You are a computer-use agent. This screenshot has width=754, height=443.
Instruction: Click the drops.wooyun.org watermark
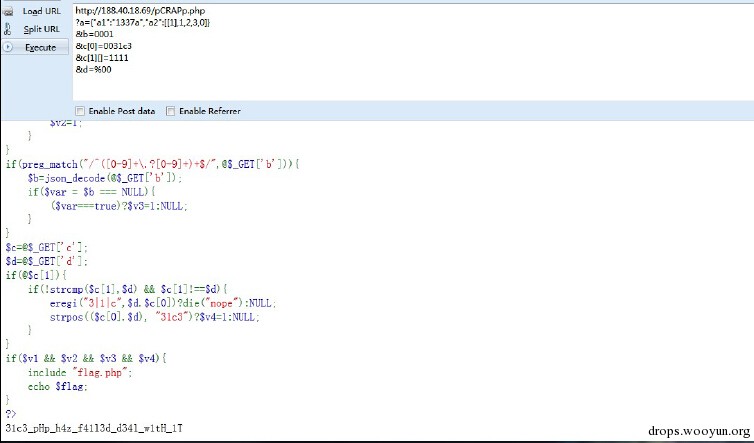coord(699,430)
